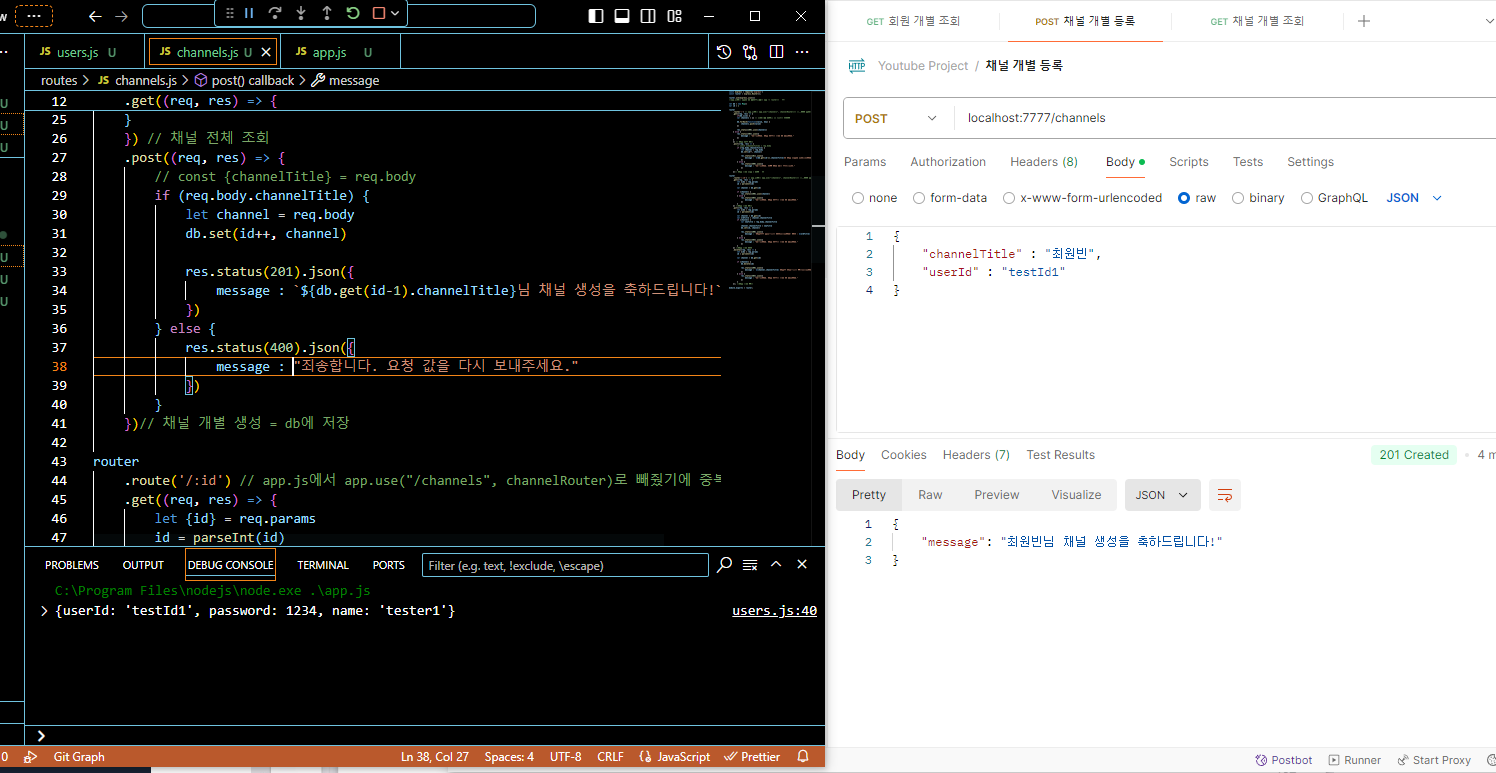Open the TERMINAL panel tab

pyautogui.click(x=323, y=565)
